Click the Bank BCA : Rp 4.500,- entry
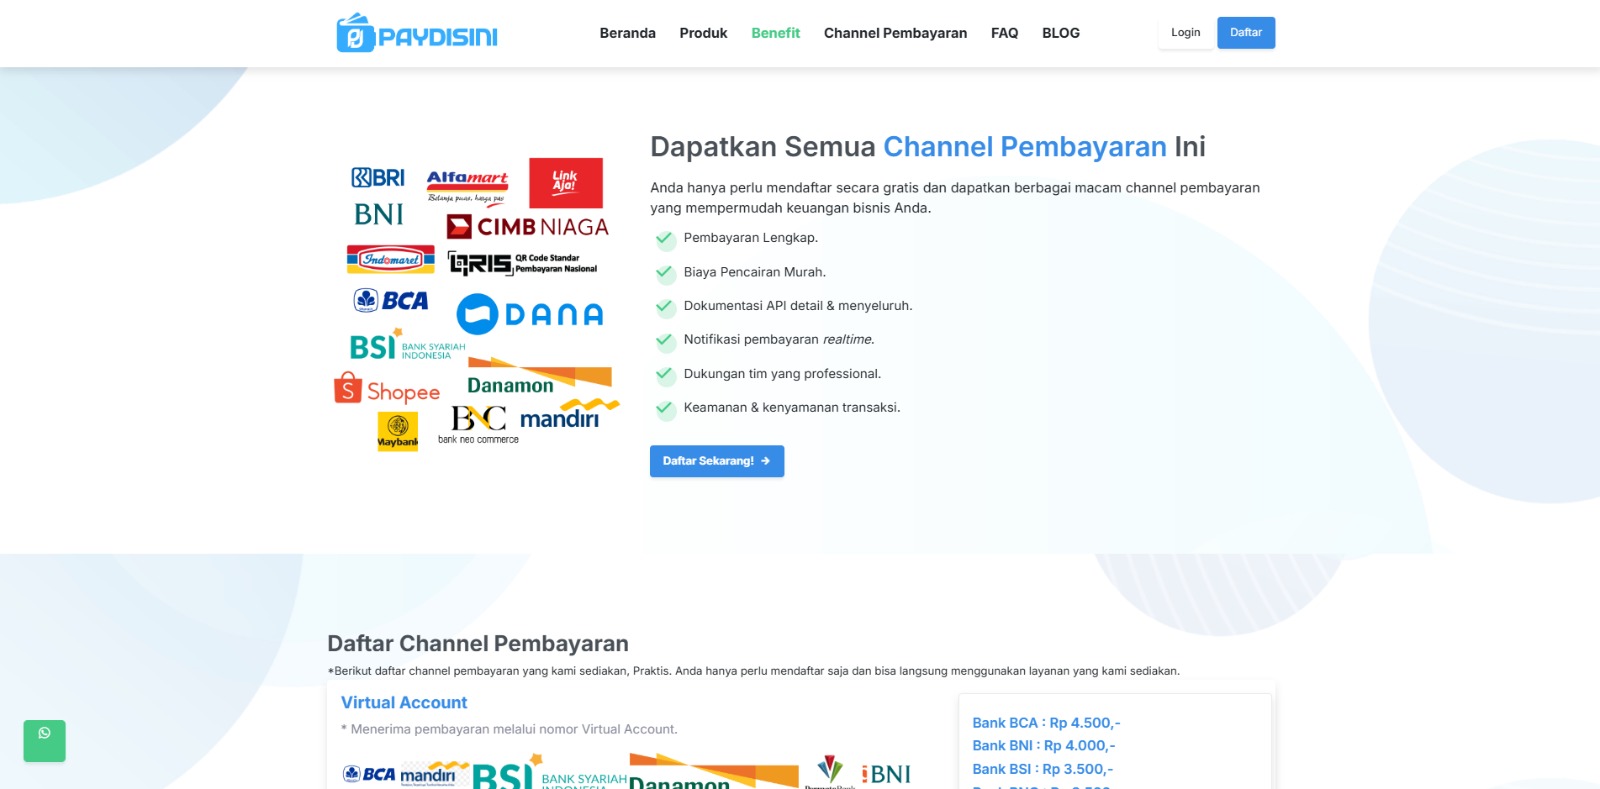Viewport: 1600px width, 789px height. tap(1046, 723)
